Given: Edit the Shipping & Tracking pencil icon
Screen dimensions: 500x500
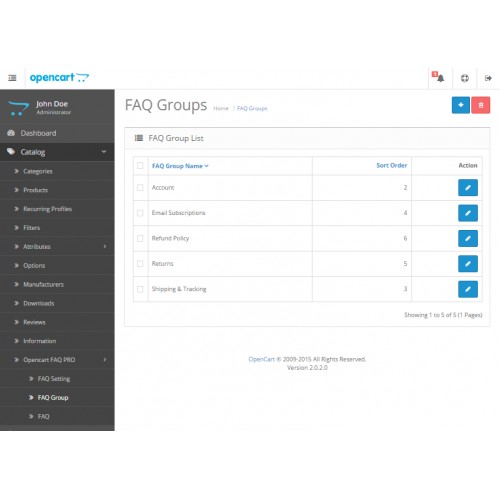Looking at the screenshot, I should (468, 289).
